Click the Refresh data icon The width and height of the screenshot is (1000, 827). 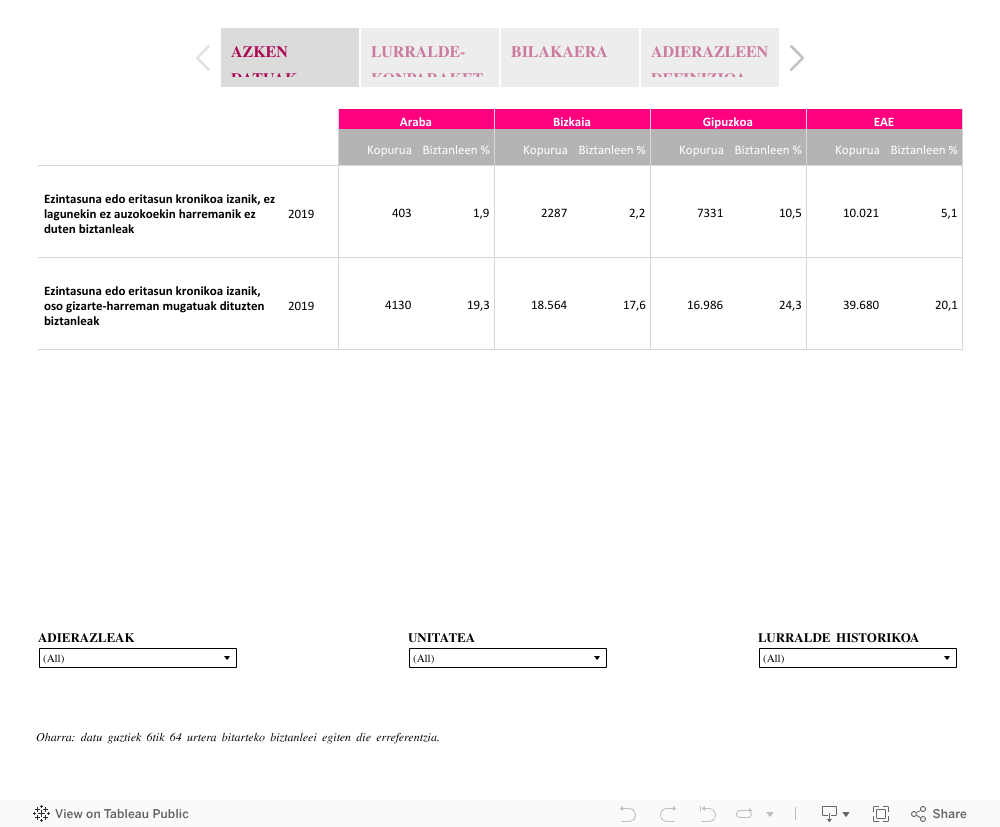746,813
